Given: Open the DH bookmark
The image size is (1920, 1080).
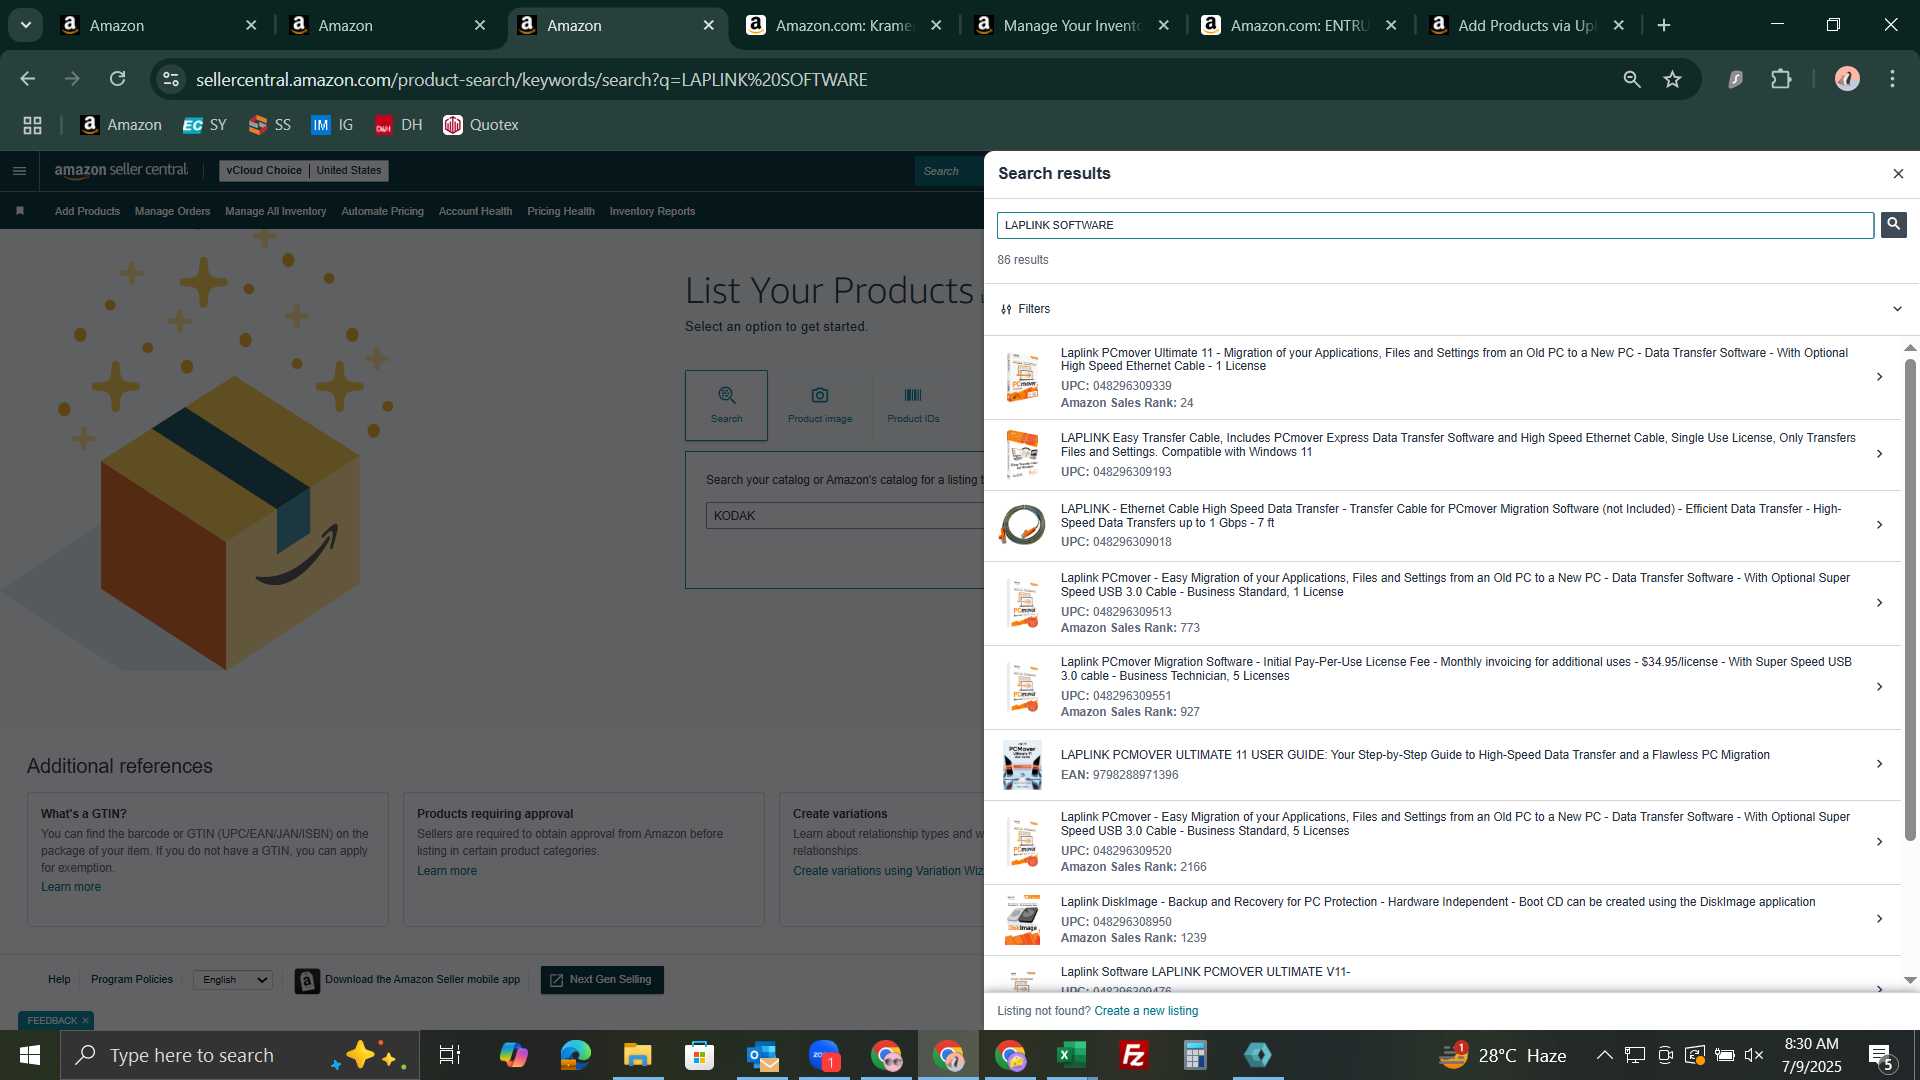Looking at the screenshot, I should click(x=398, y=125).
